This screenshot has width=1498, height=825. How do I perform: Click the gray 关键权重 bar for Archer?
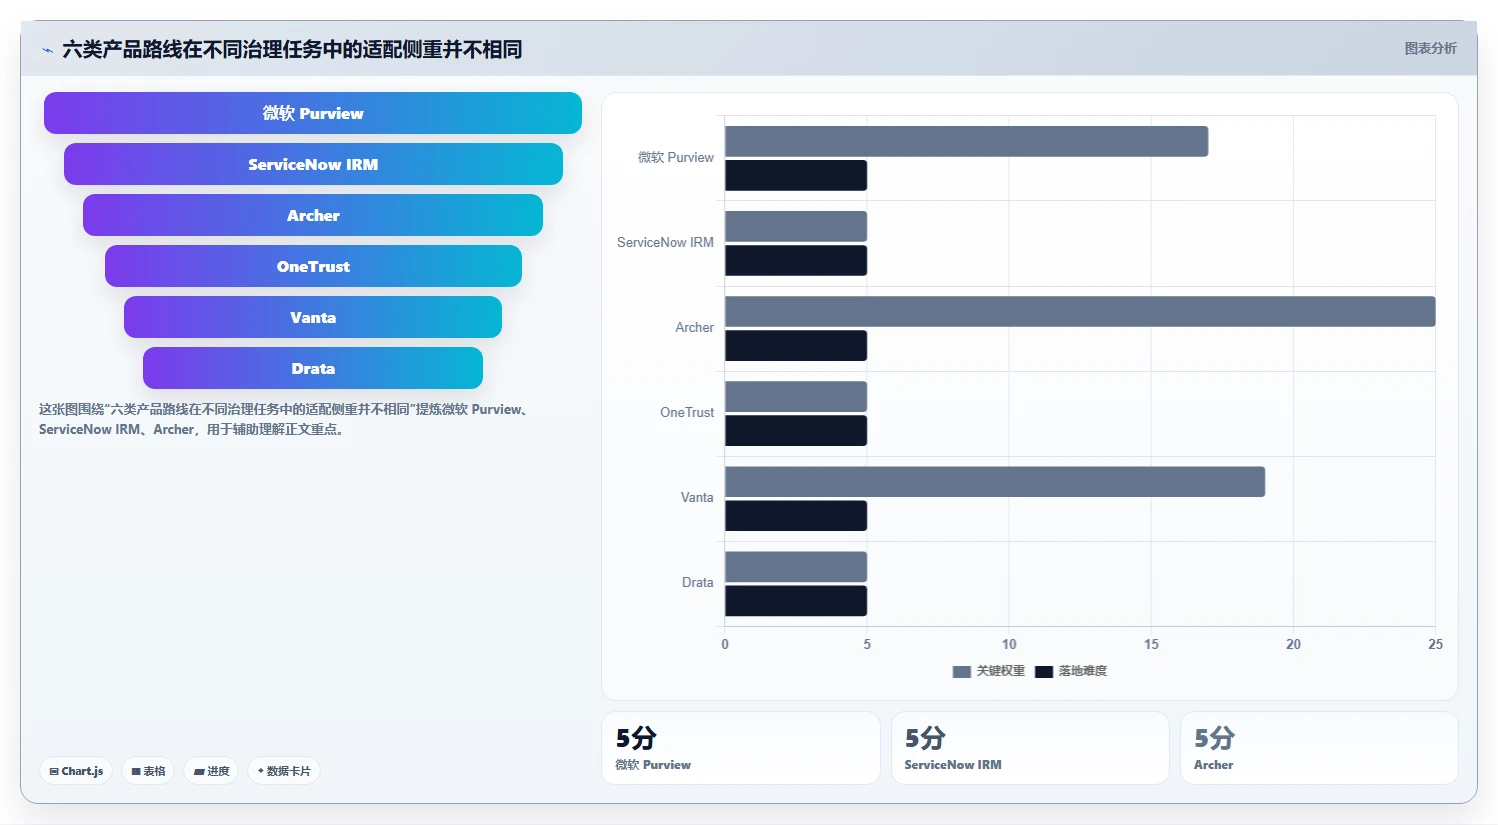point(1080,311)
